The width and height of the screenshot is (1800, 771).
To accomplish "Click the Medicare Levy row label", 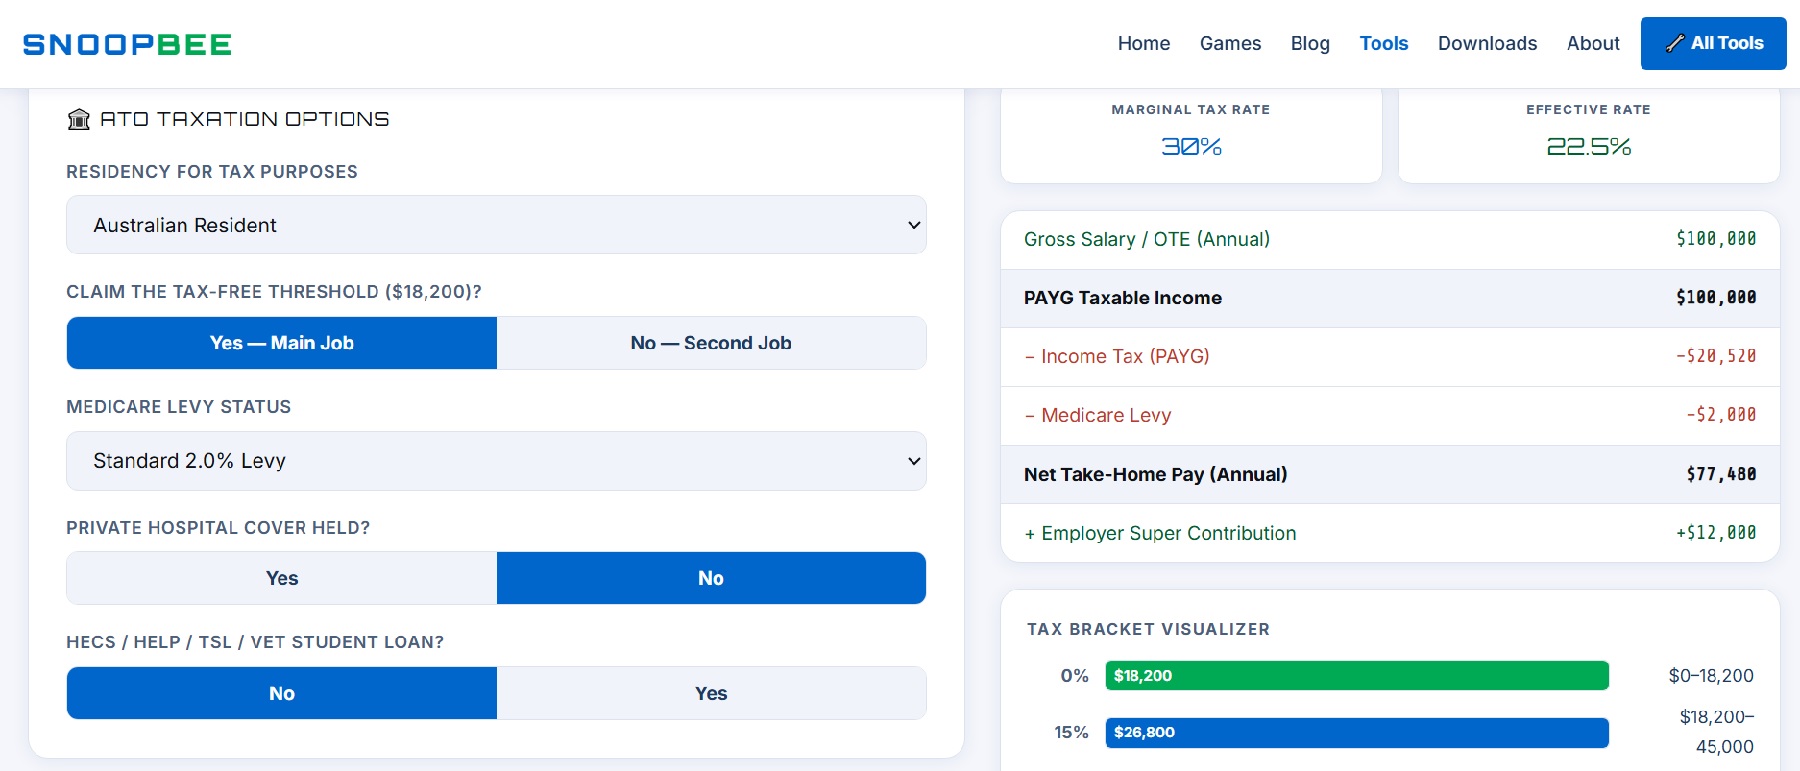I will 1098,415.
